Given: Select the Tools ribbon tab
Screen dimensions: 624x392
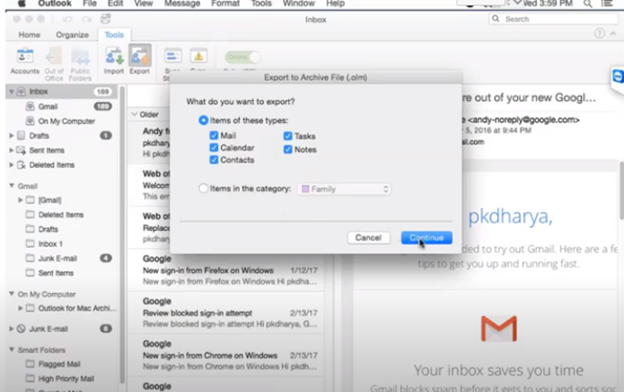Looking at the screenshot, I should pyautogui.click(x=114, y=35).
